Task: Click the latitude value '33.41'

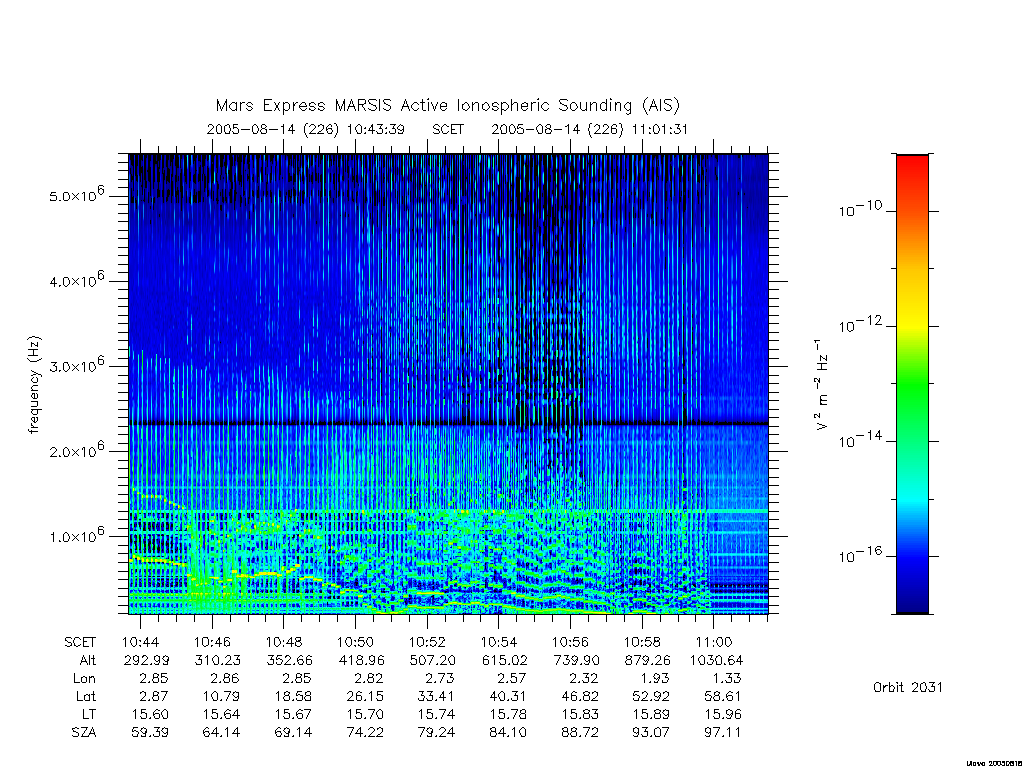Action: tap(436, 697)
